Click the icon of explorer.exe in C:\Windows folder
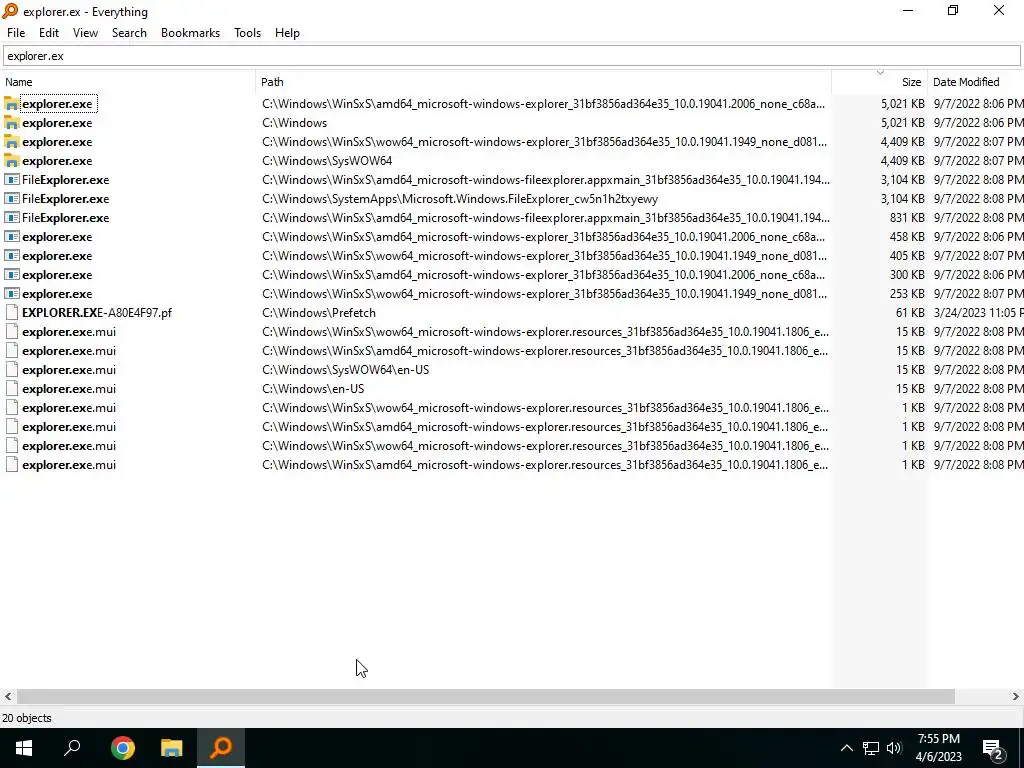 tap(11, 123)
